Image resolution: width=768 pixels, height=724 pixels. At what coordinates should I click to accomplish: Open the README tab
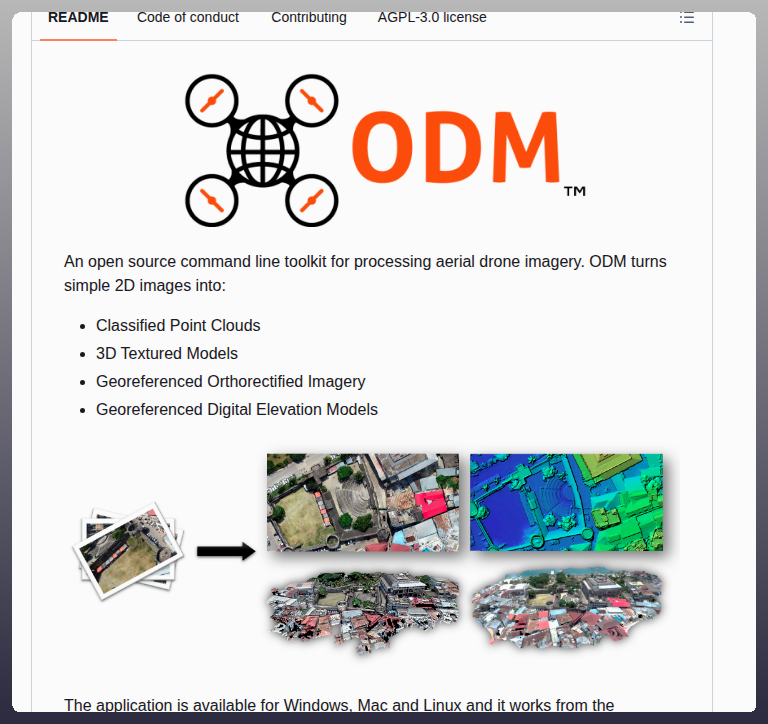78,18
